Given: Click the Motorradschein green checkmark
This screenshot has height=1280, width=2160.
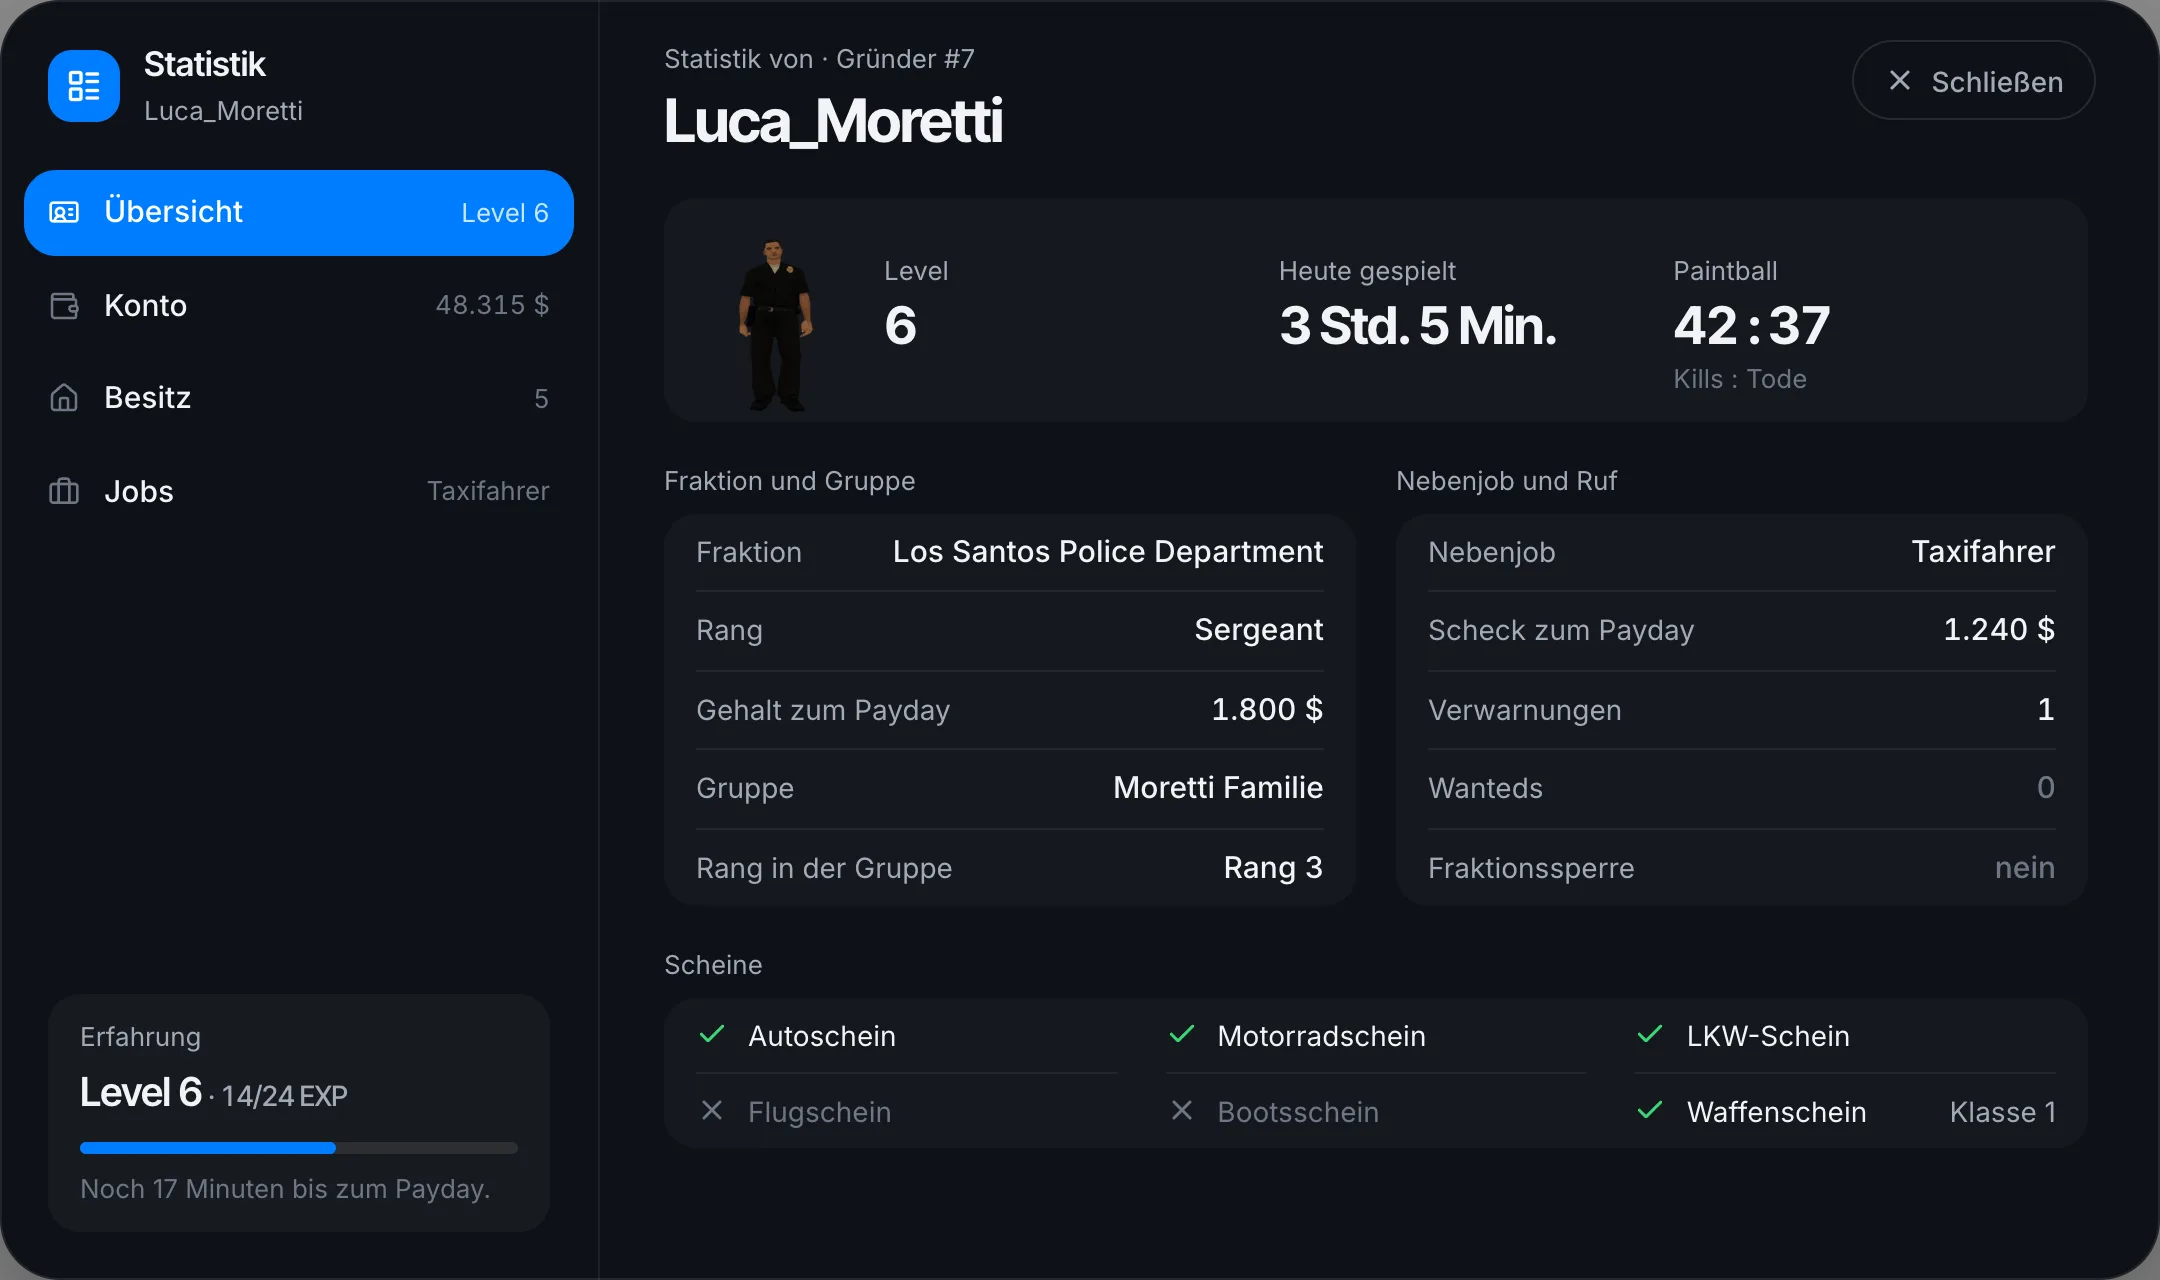Looking at the screenshot, I should tap(1182, 1034).
